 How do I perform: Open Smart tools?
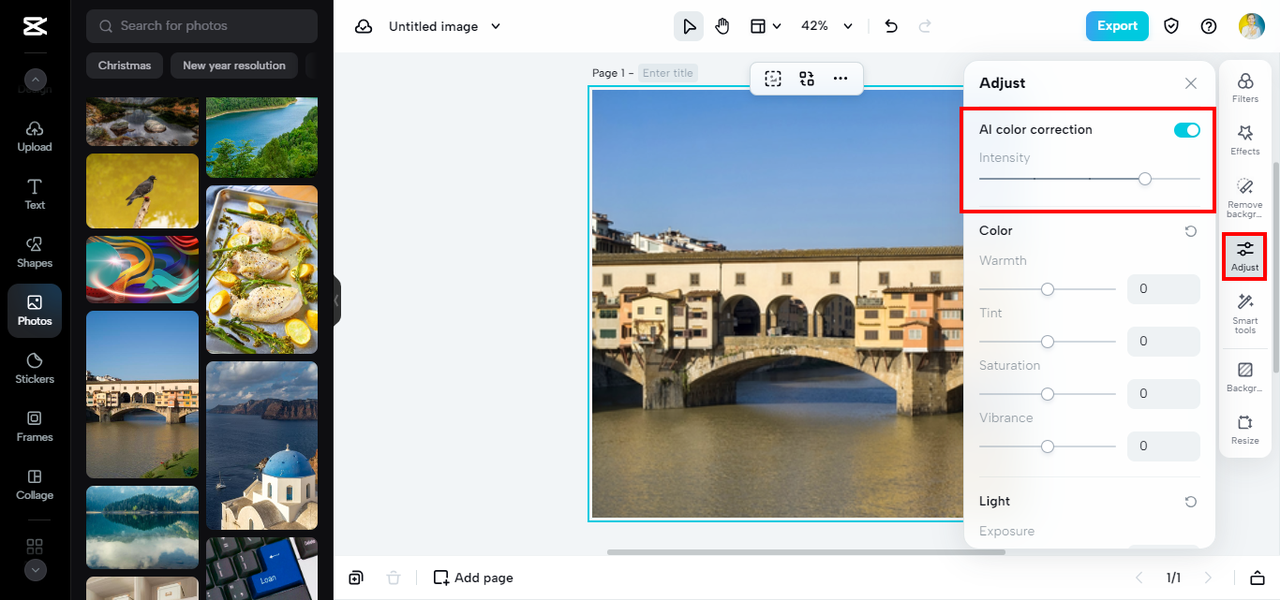click(1245, 314)
